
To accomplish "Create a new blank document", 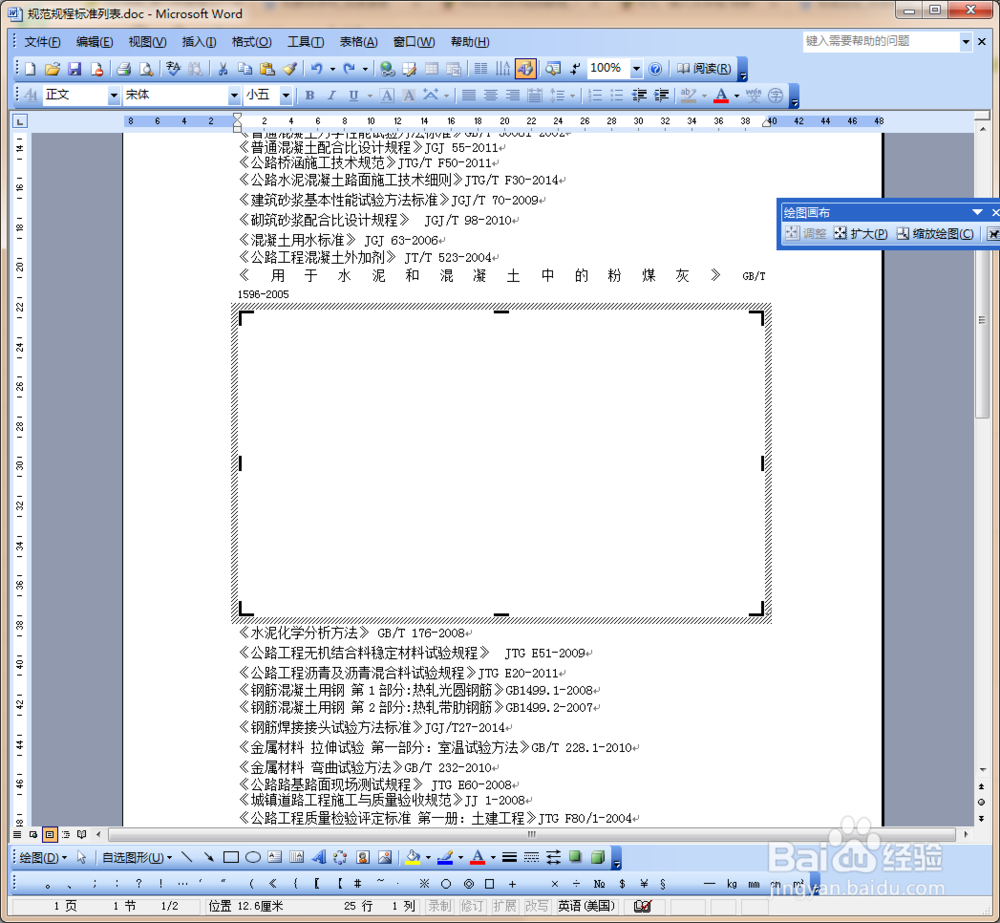I will [28, 68].
